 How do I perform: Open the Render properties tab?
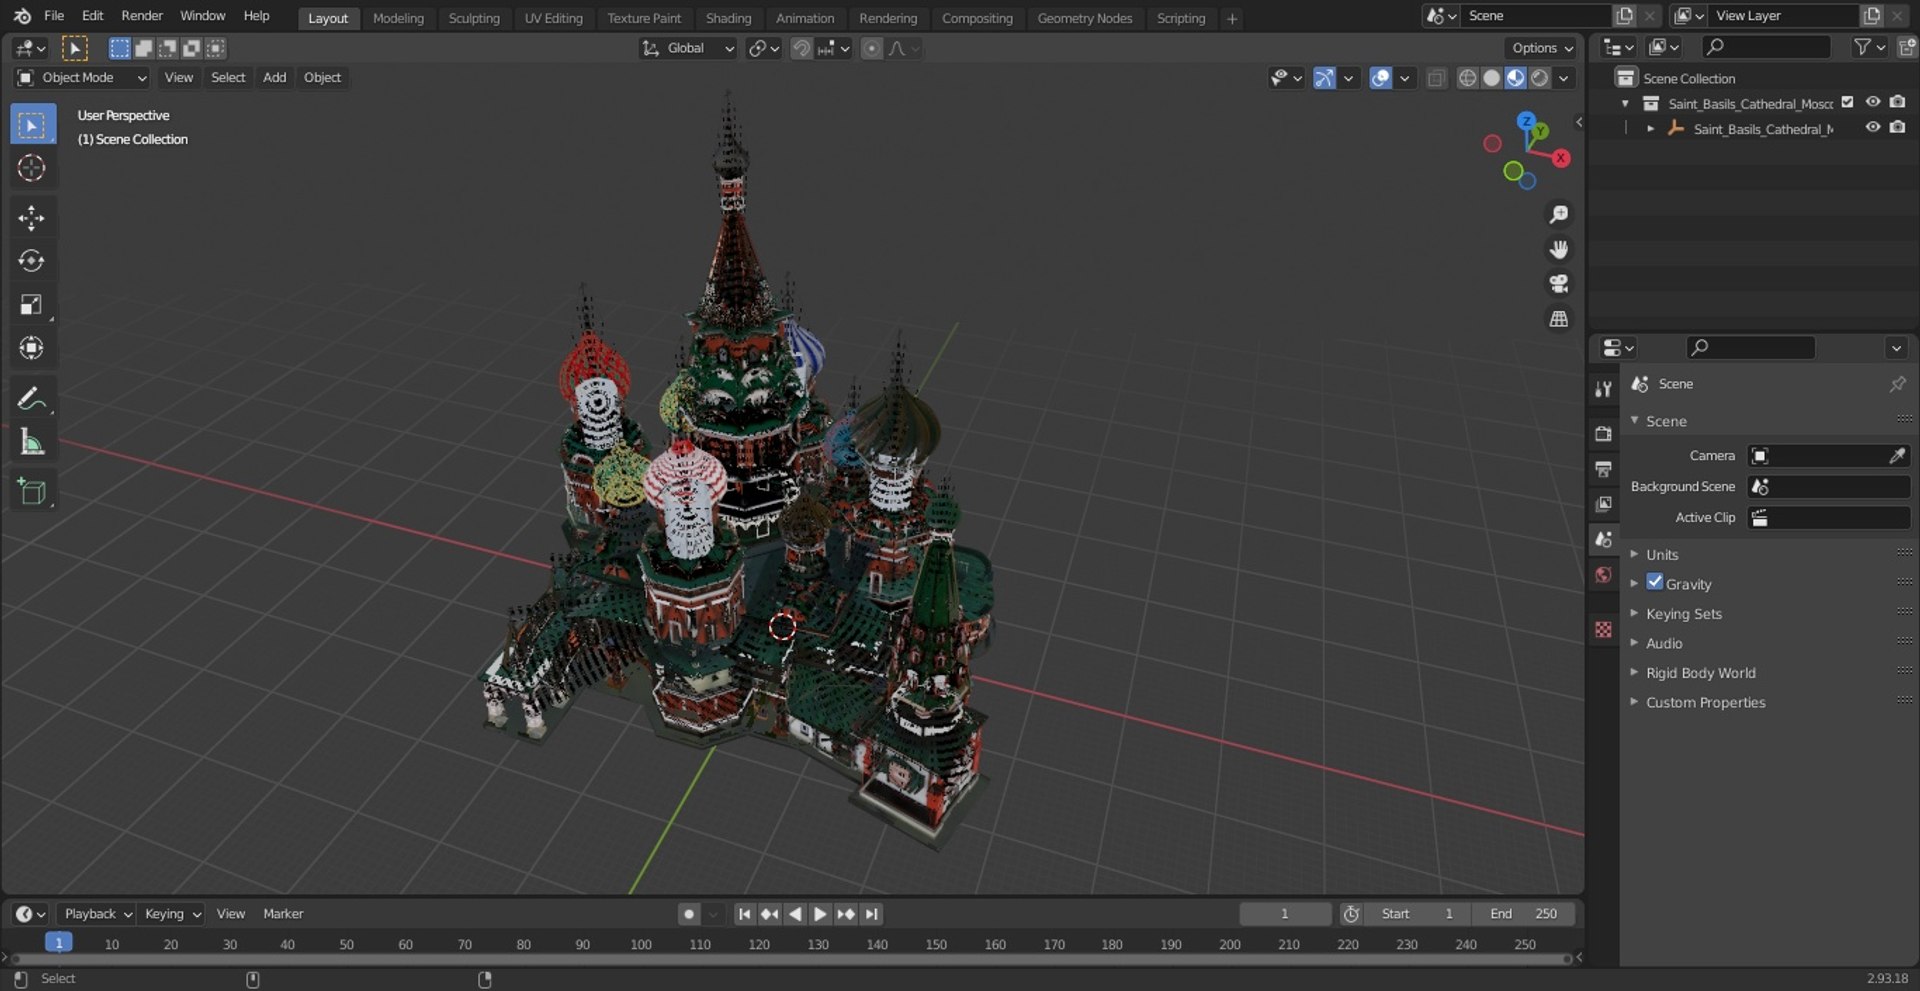coord(1604,434)
